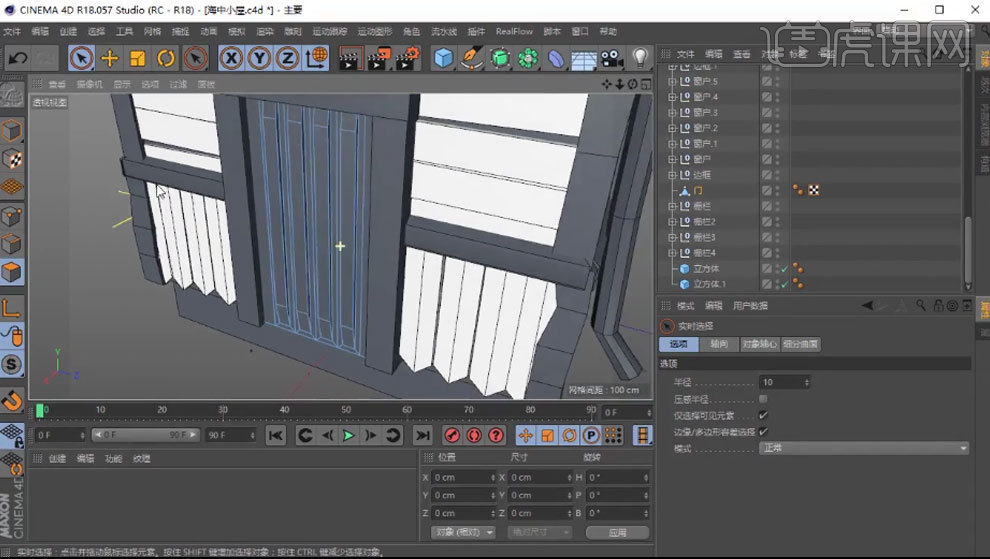Select the Rotate tool in top toolbar

(166, 58)
